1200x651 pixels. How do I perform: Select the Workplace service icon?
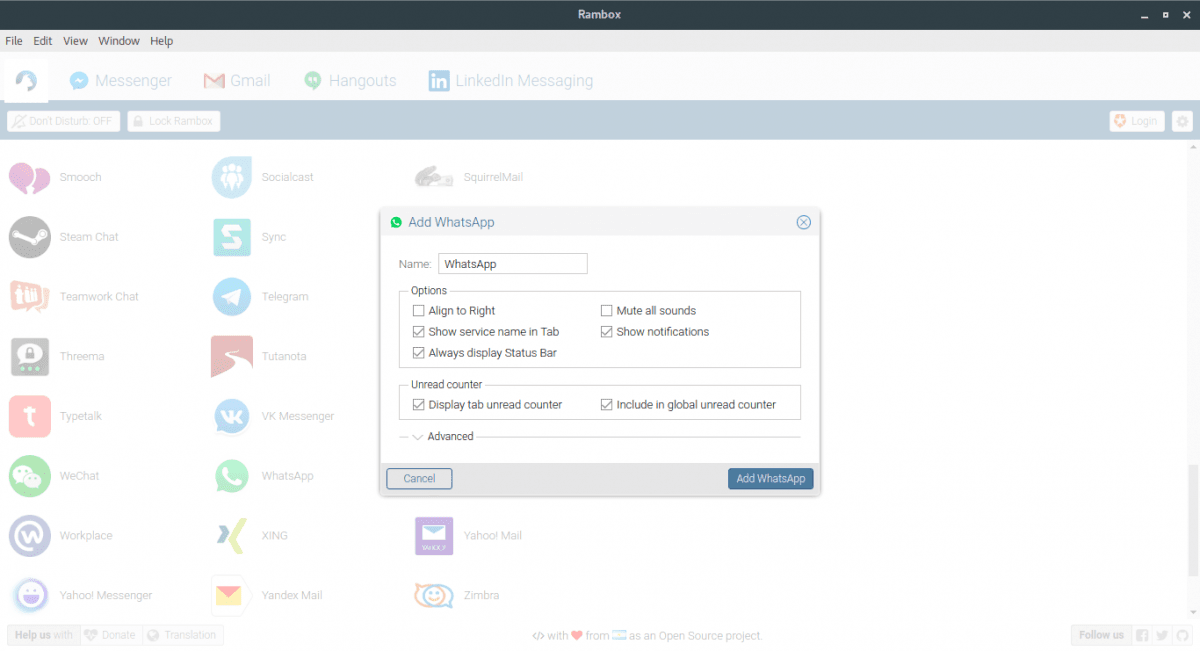[x=29, y=536]
